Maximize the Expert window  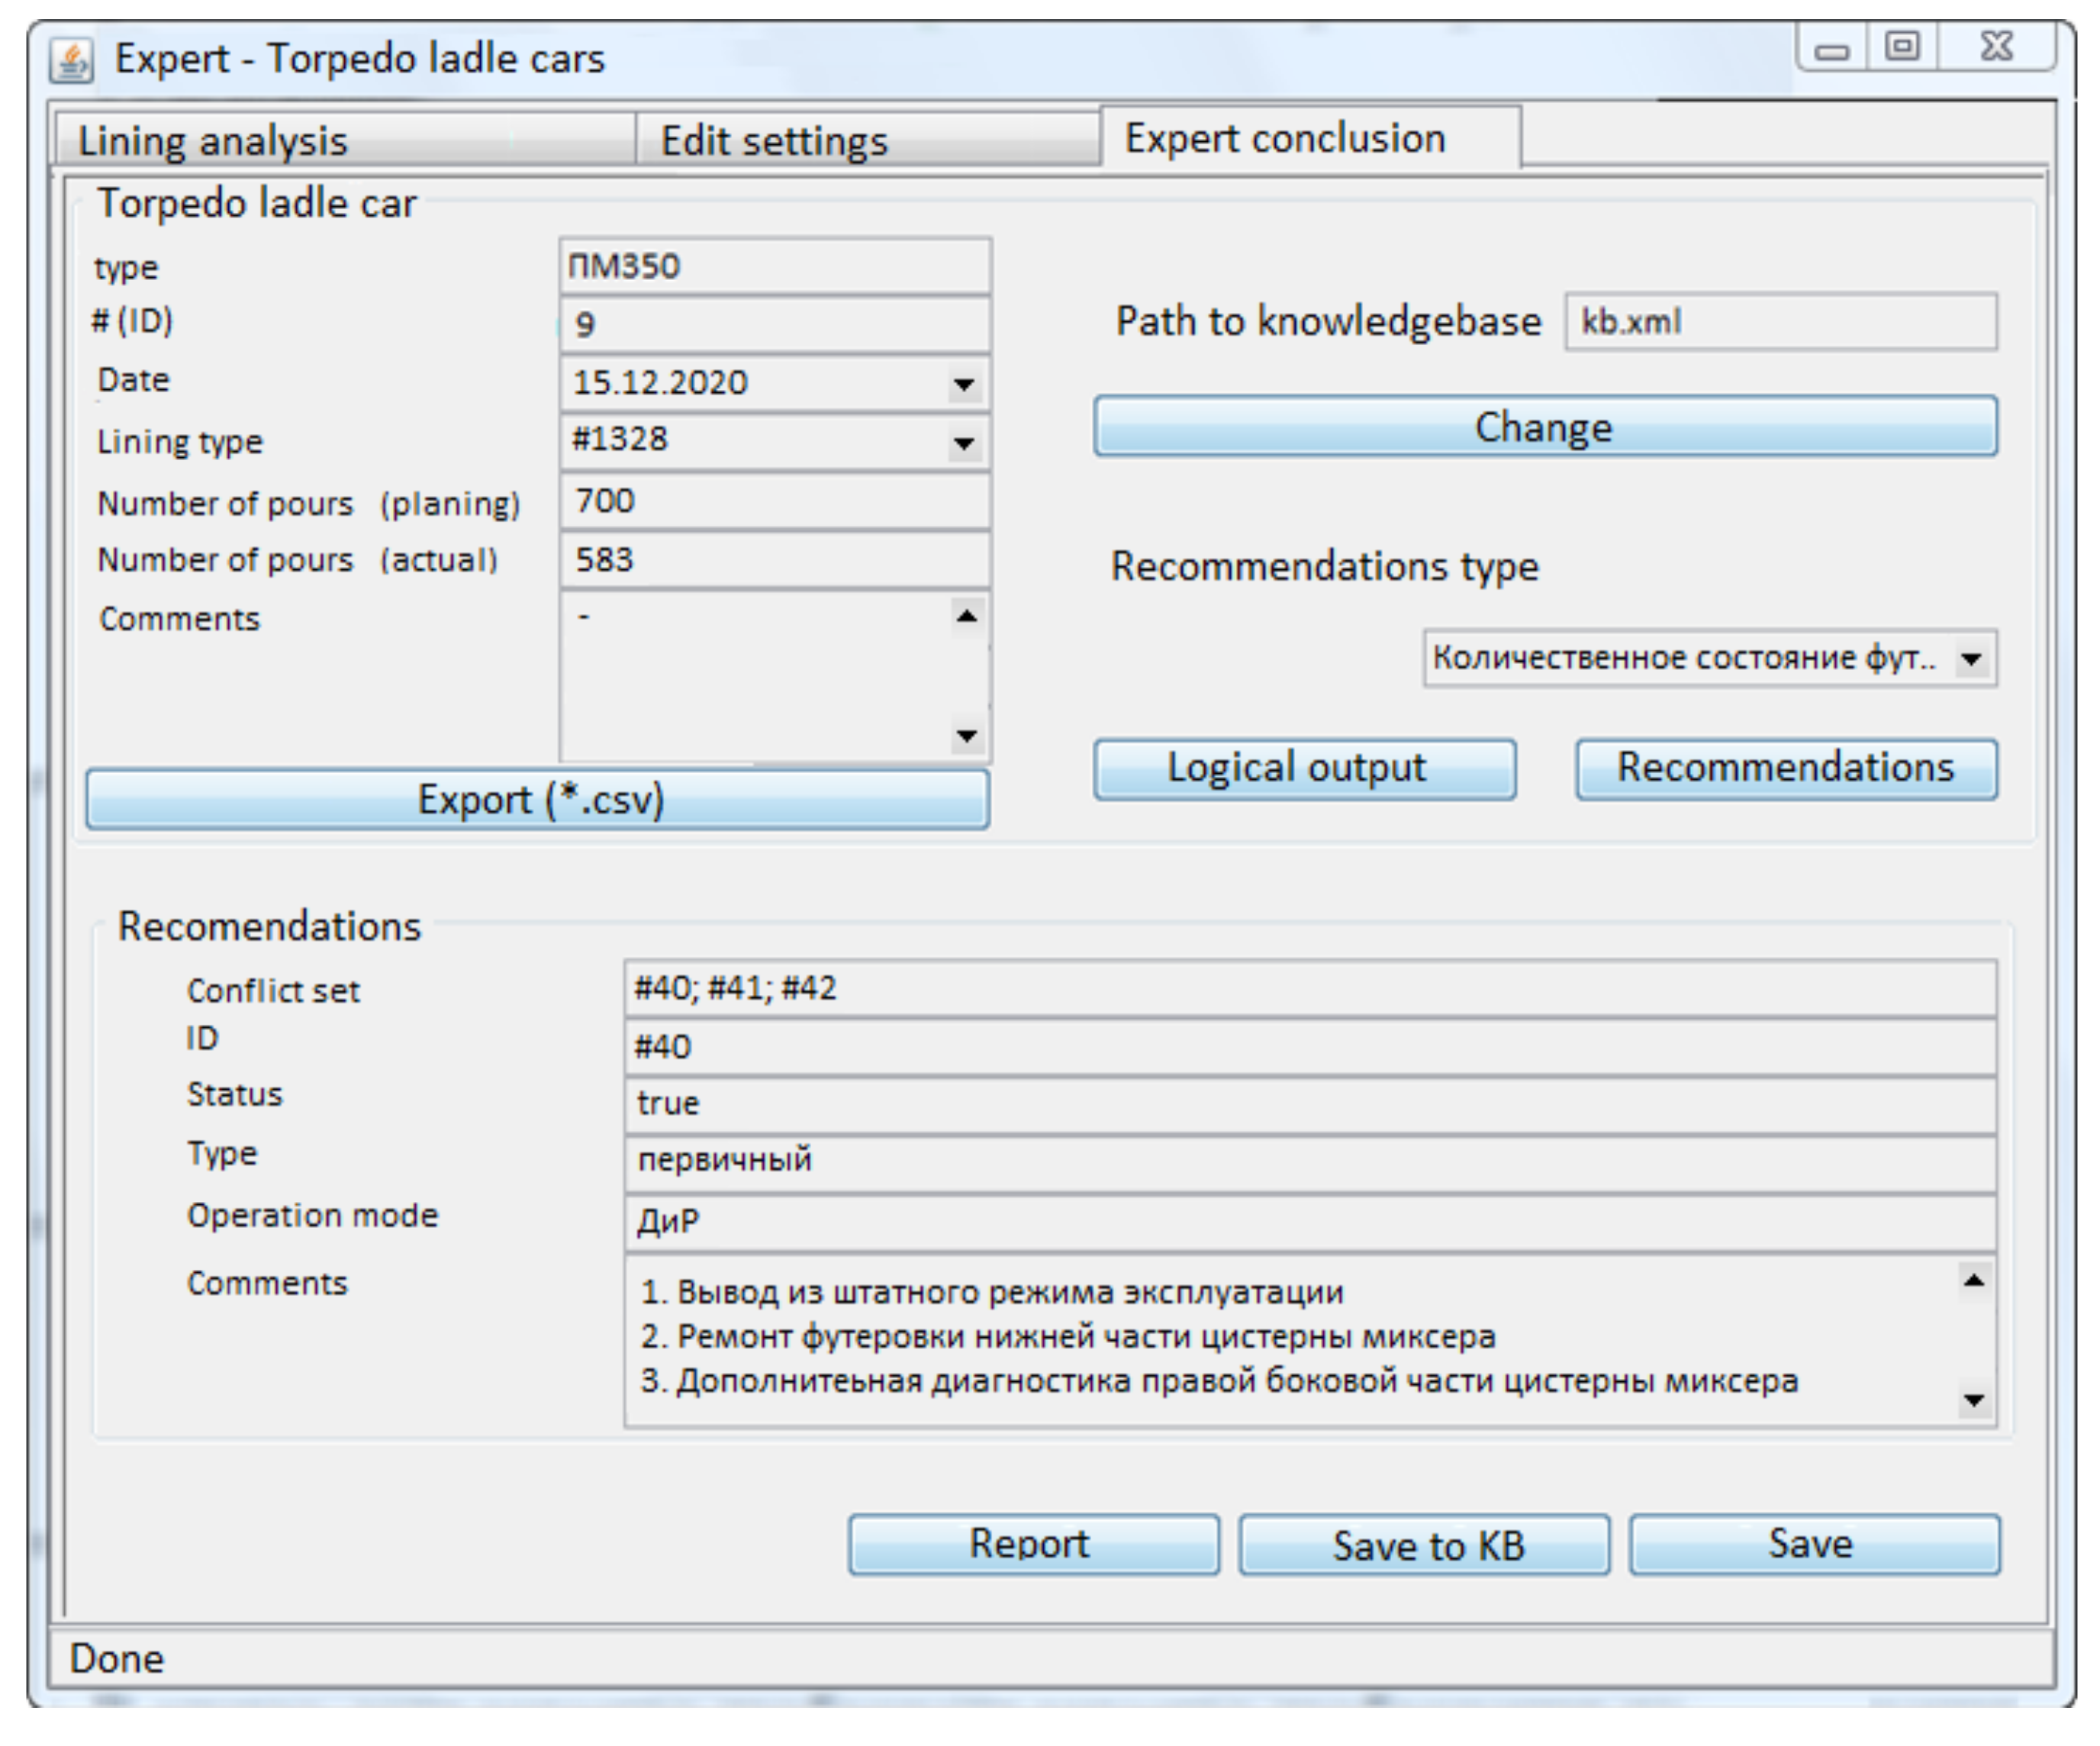1902,47
